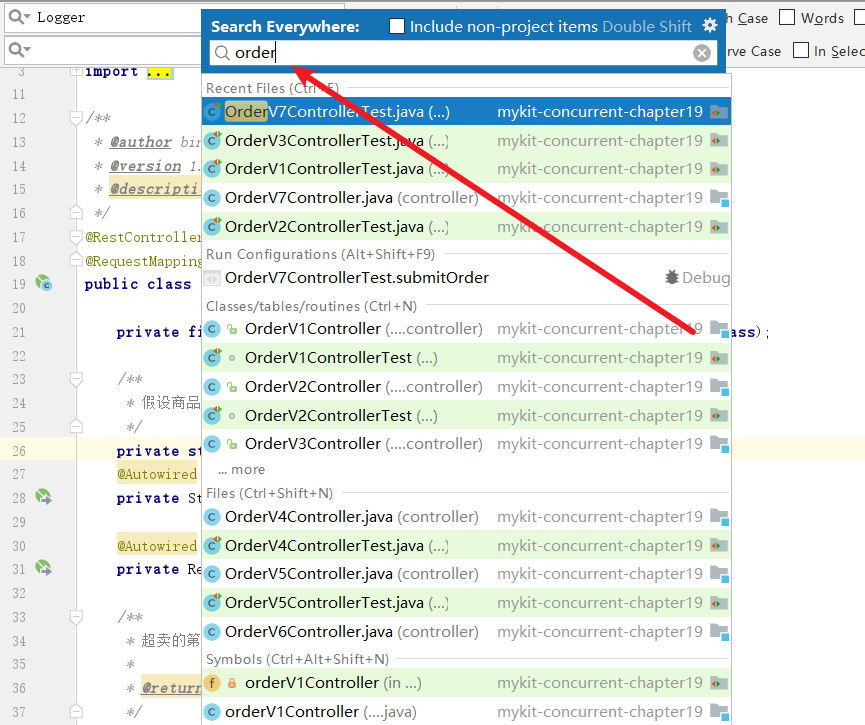This screenshot has width=865, height=725.
Task: Click run configuration icon beside submitOrder
Action: (212, 278)
